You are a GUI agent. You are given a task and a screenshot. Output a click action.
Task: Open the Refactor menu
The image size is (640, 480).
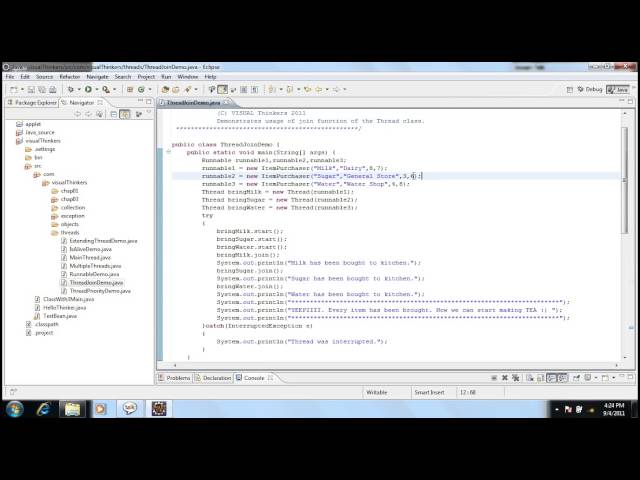coord(70,77)
